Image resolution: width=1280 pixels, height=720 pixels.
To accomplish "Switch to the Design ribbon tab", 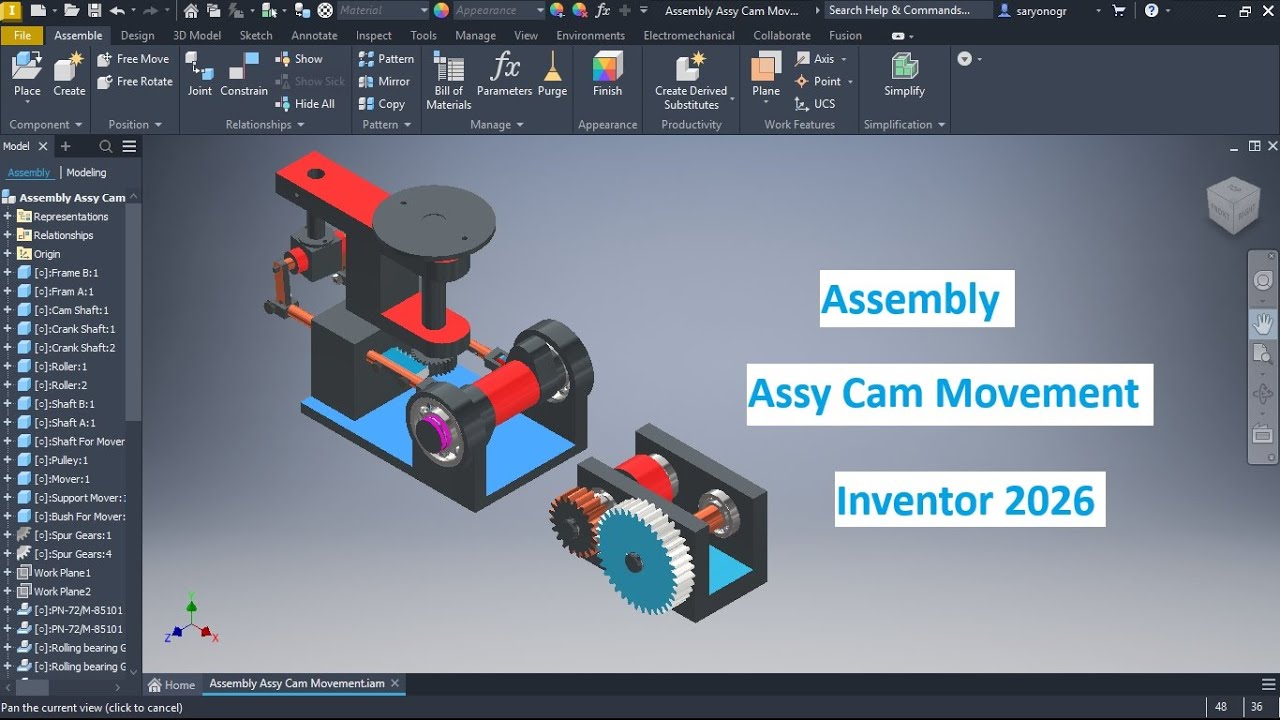I will [137, 35].
